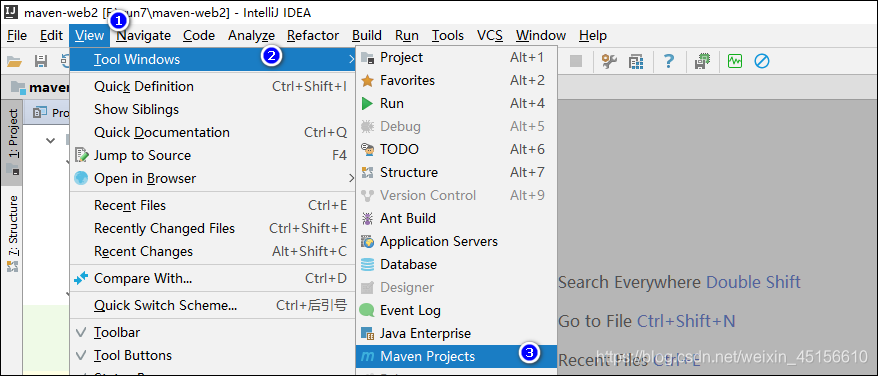Choose Application Servers in the submenu
878x376 pixels.
(x=456, y=242)
